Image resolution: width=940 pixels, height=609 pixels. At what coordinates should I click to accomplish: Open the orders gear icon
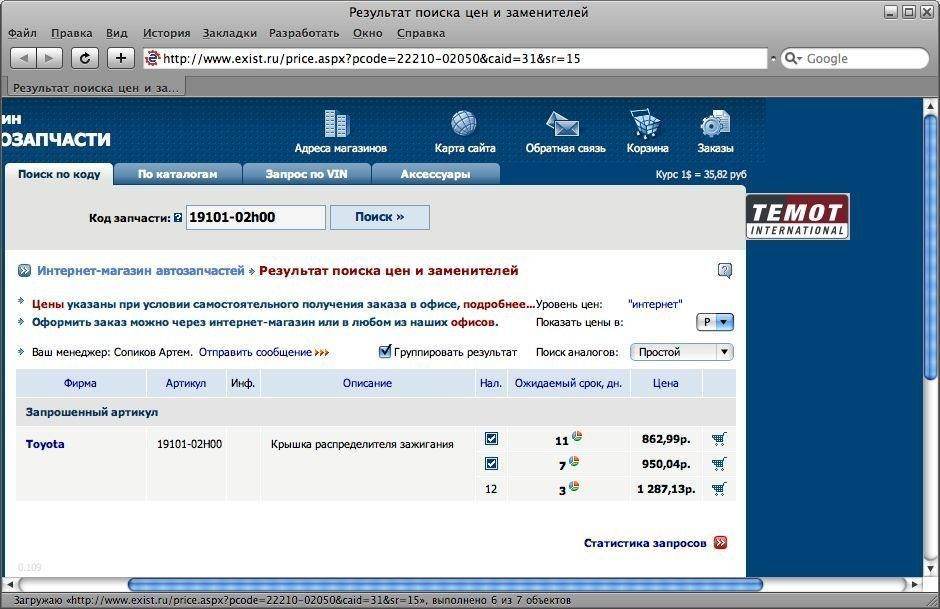click(715, 125)
